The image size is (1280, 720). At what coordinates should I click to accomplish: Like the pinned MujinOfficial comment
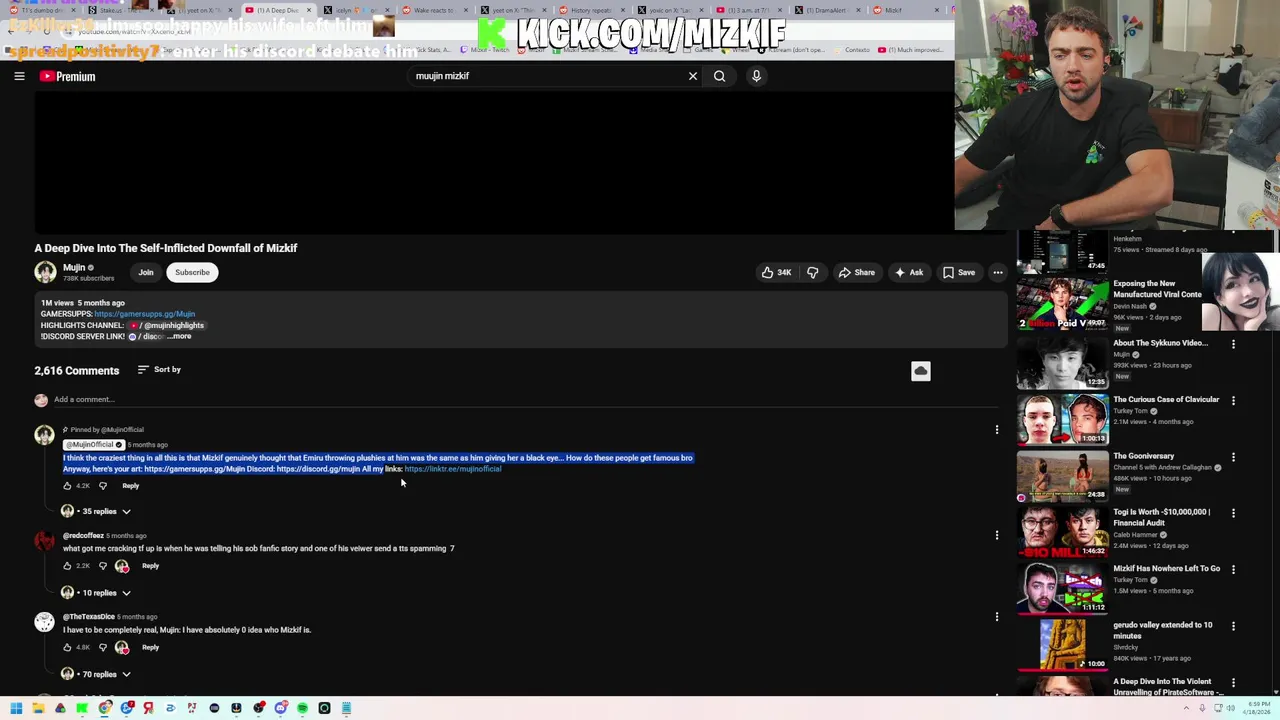[x=67, y=486]
